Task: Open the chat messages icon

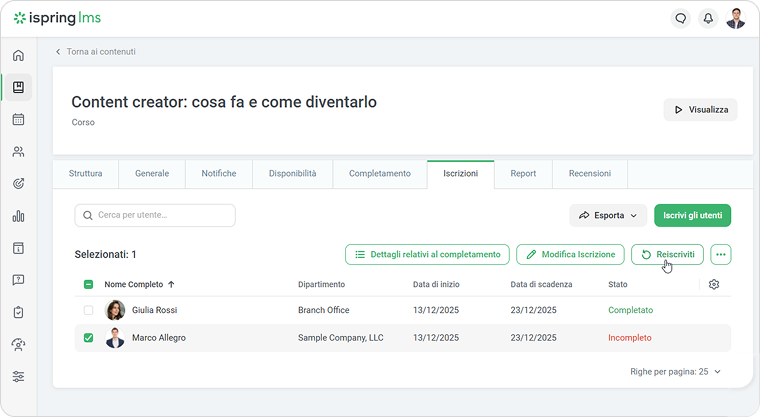Action: [x=681, y=18]
